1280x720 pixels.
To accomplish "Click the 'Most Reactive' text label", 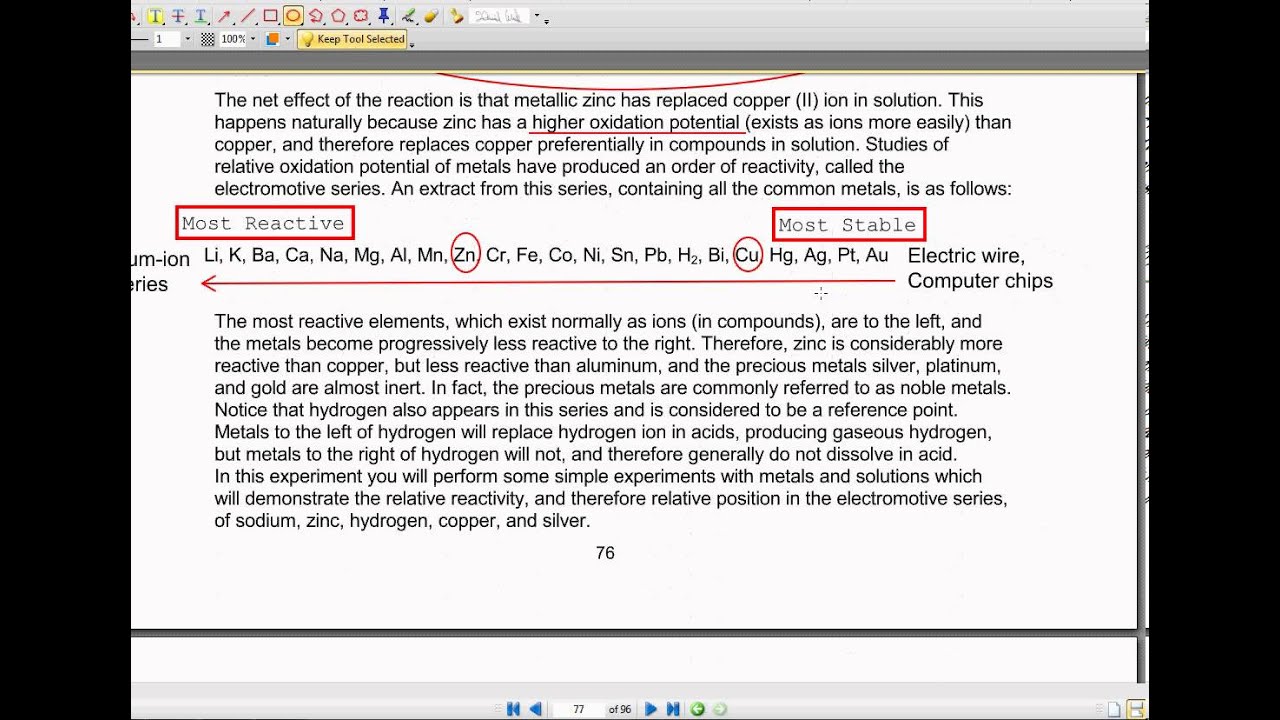I will tap(264, 223).
